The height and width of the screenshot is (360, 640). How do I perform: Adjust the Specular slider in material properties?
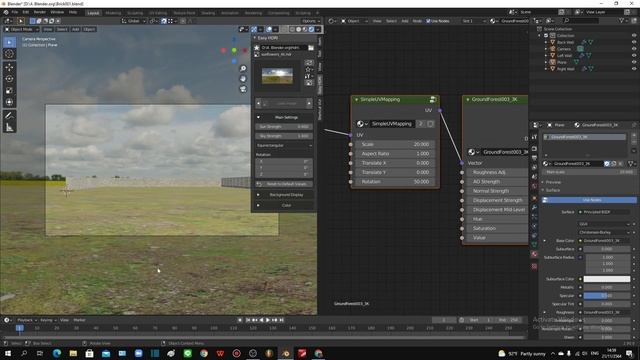pos(607,296)
